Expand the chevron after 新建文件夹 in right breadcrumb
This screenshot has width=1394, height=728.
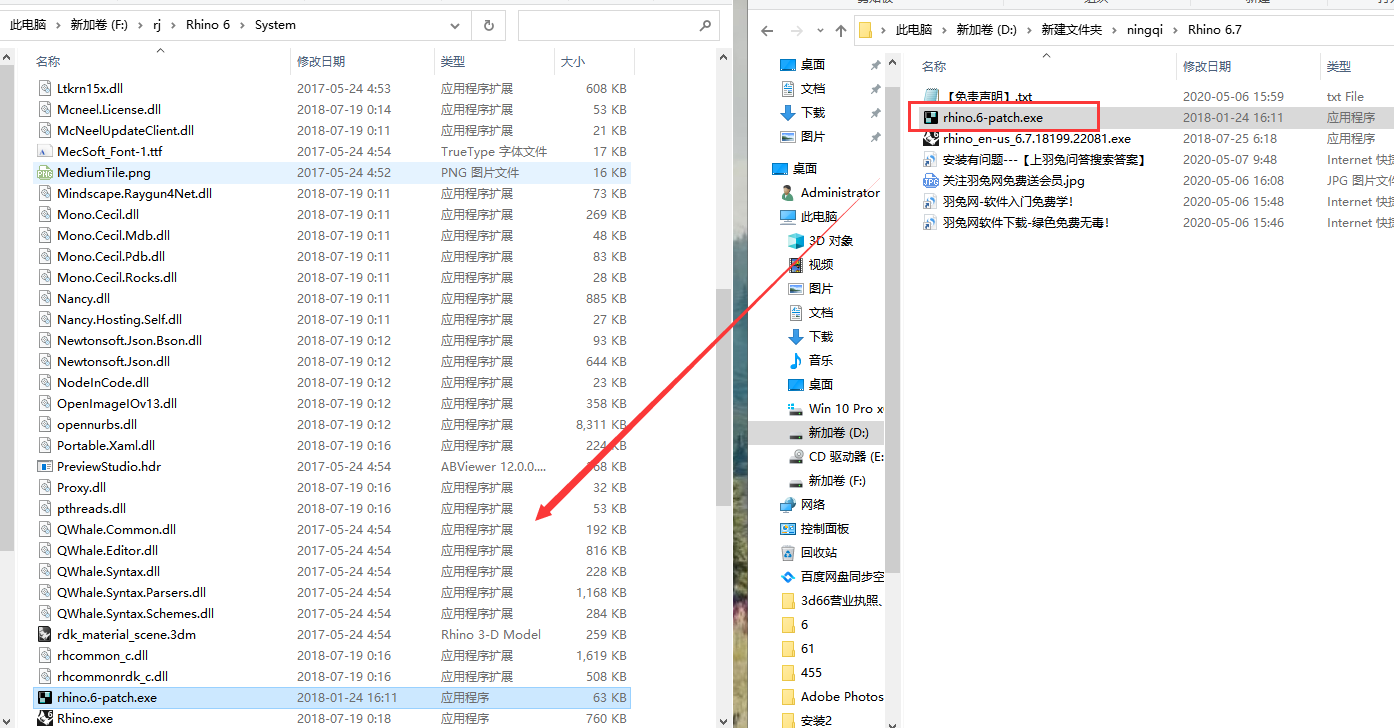click(1112, 30)
